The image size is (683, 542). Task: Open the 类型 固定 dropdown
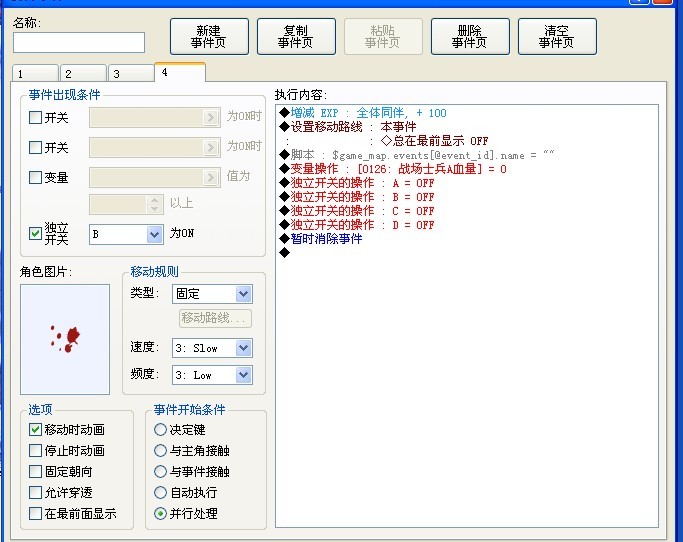212,294
